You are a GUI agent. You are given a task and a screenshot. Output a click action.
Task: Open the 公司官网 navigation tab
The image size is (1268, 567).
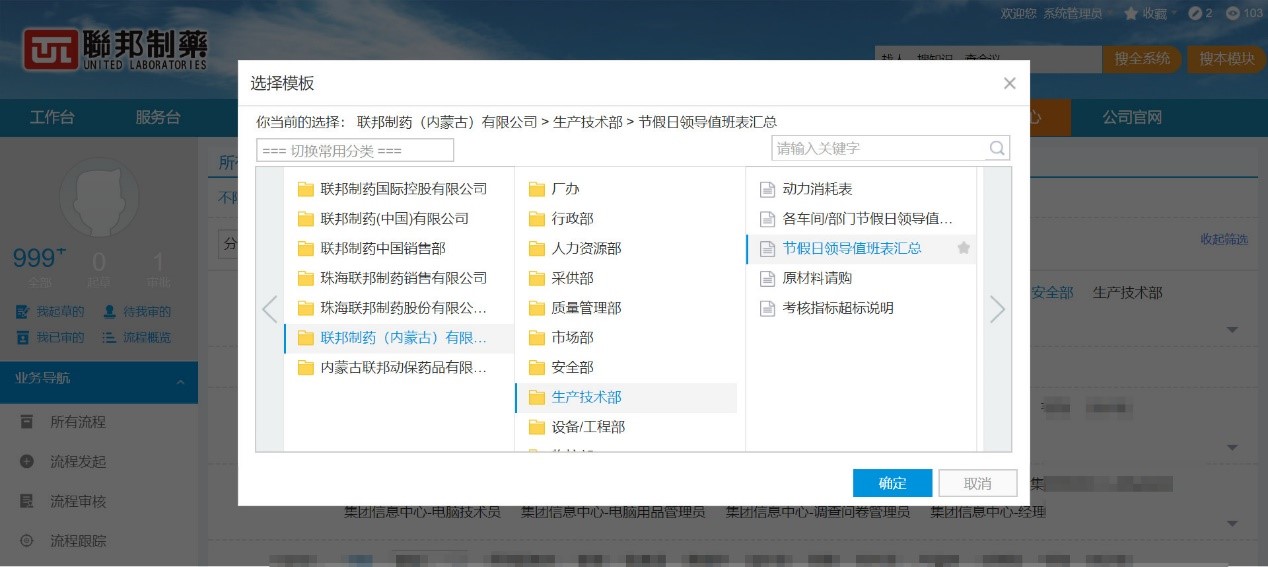tap(1132, 118)
